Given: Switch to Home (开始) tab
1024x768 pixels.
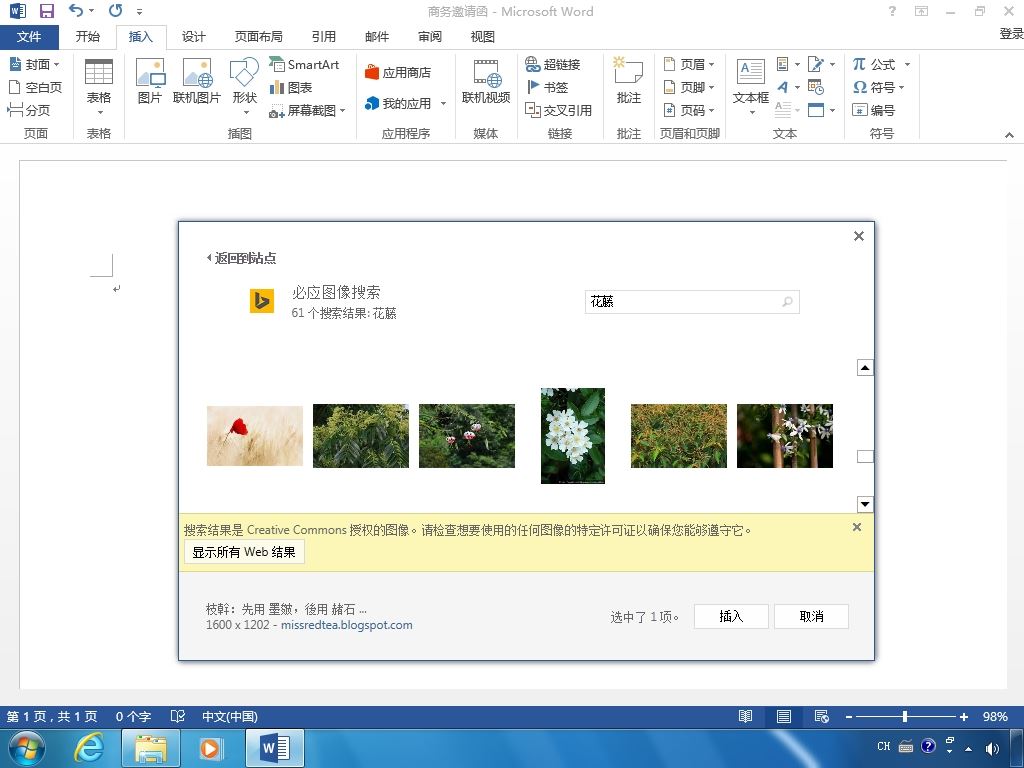Looking at the screenshot, I should [x=88, y=37].
